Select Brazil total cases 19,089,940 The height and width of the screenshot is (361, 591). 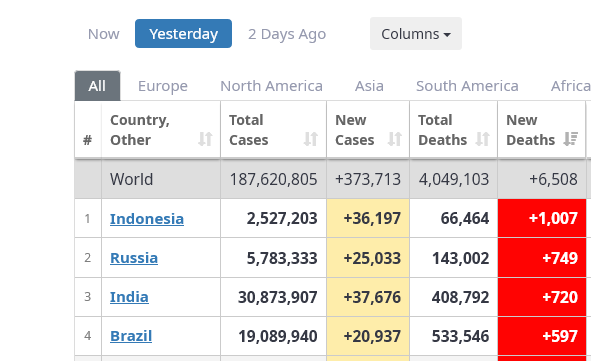278,336
